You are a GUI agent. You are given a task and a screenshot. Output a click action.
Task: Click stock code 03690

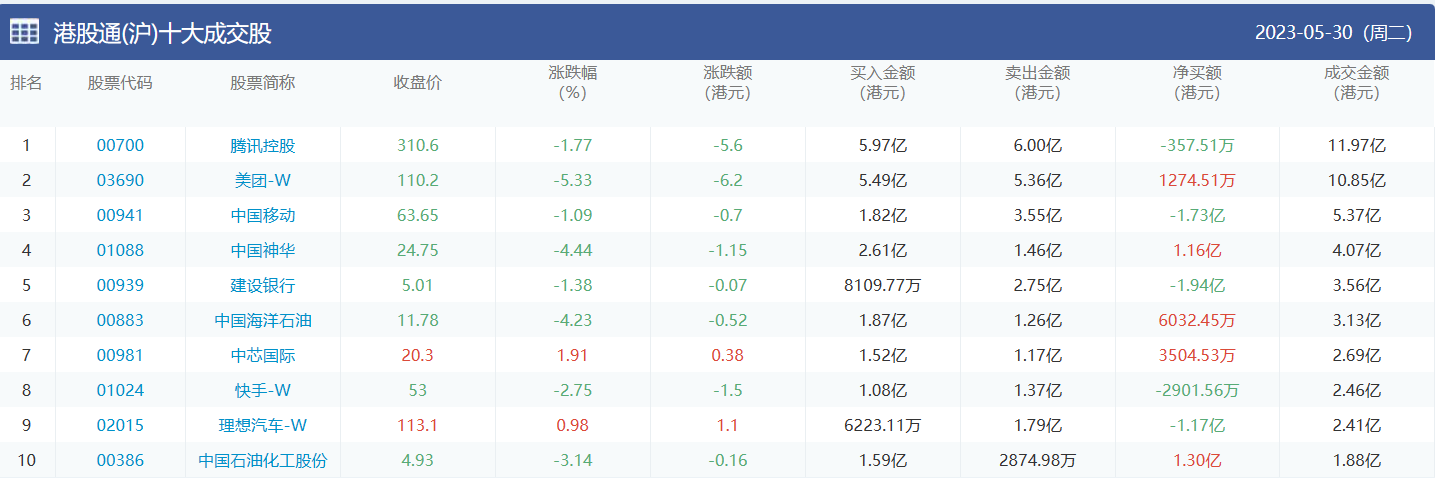click(120, 180)
